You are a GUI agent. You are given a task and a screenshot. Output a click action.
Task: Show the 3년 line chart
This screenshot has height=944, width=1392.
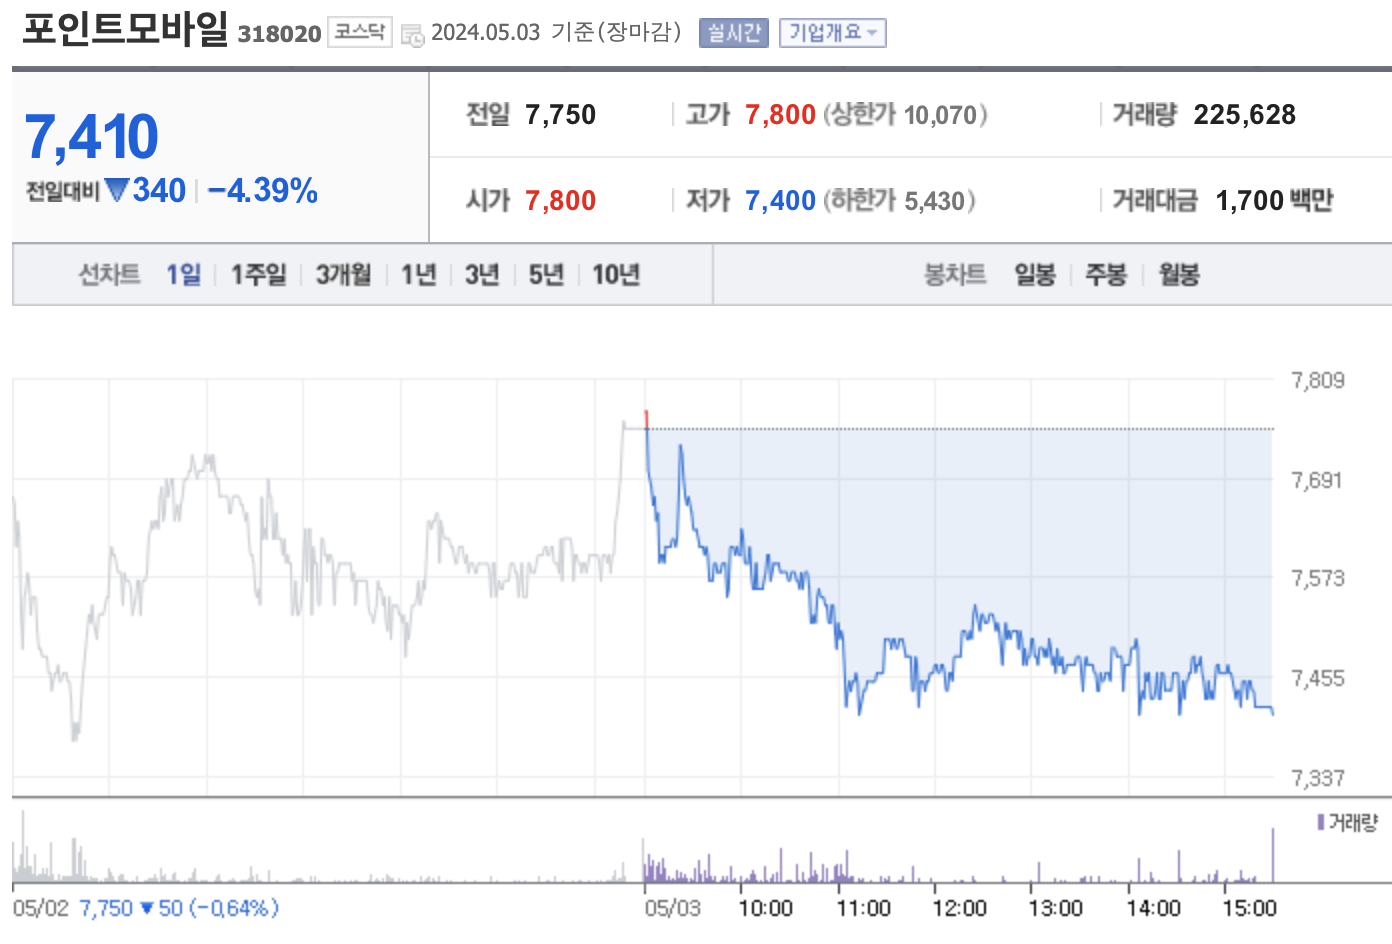click(482, 274)
